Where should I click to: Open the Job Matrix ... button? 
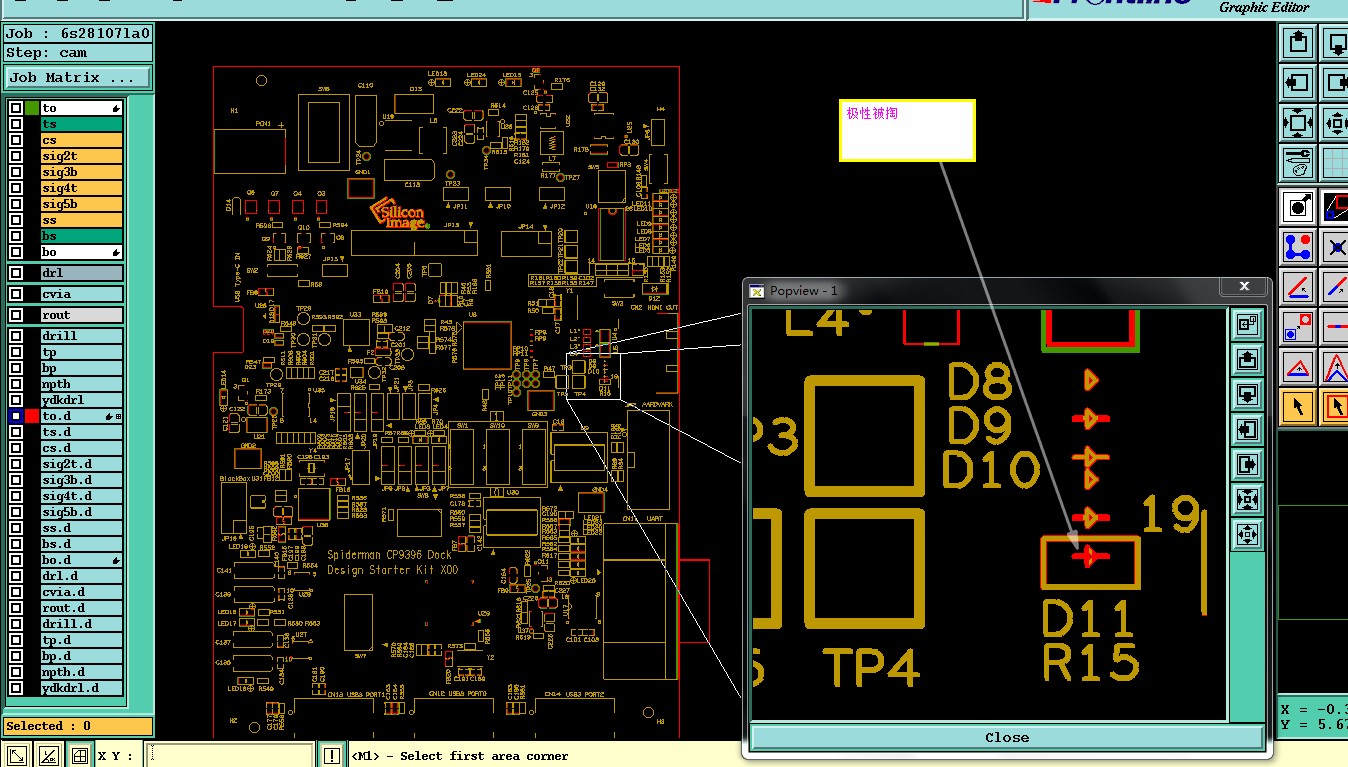tap(78, 77)
